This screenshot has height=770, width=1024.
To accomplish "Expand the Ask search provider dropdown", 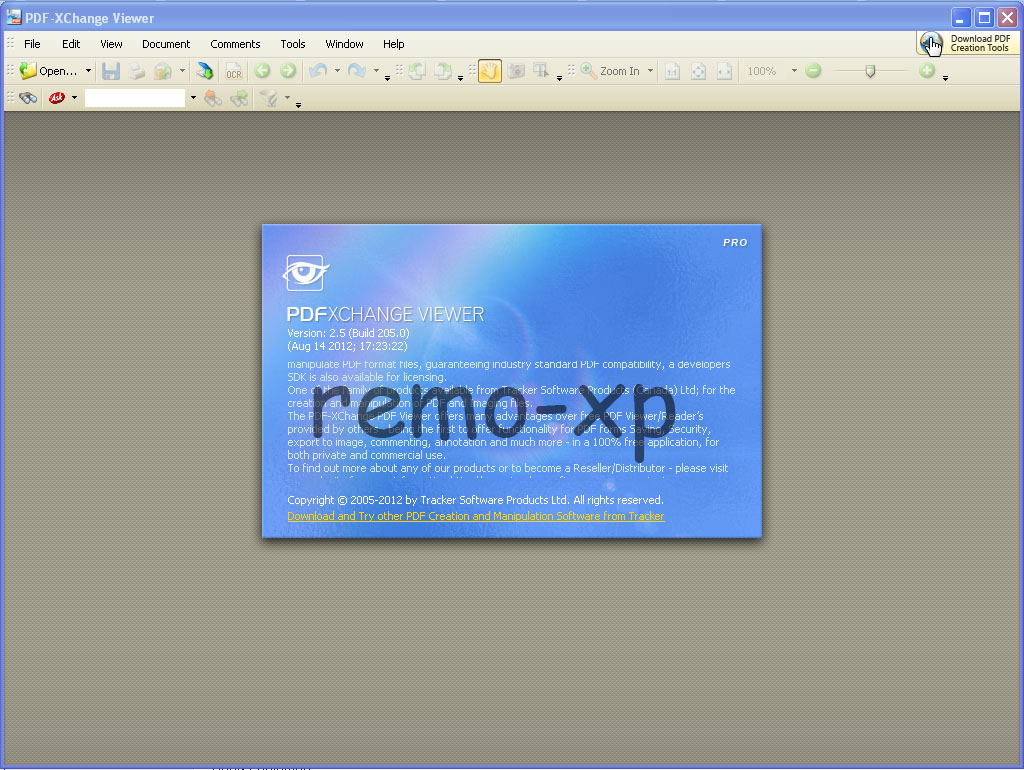I will tap(74, 98).
